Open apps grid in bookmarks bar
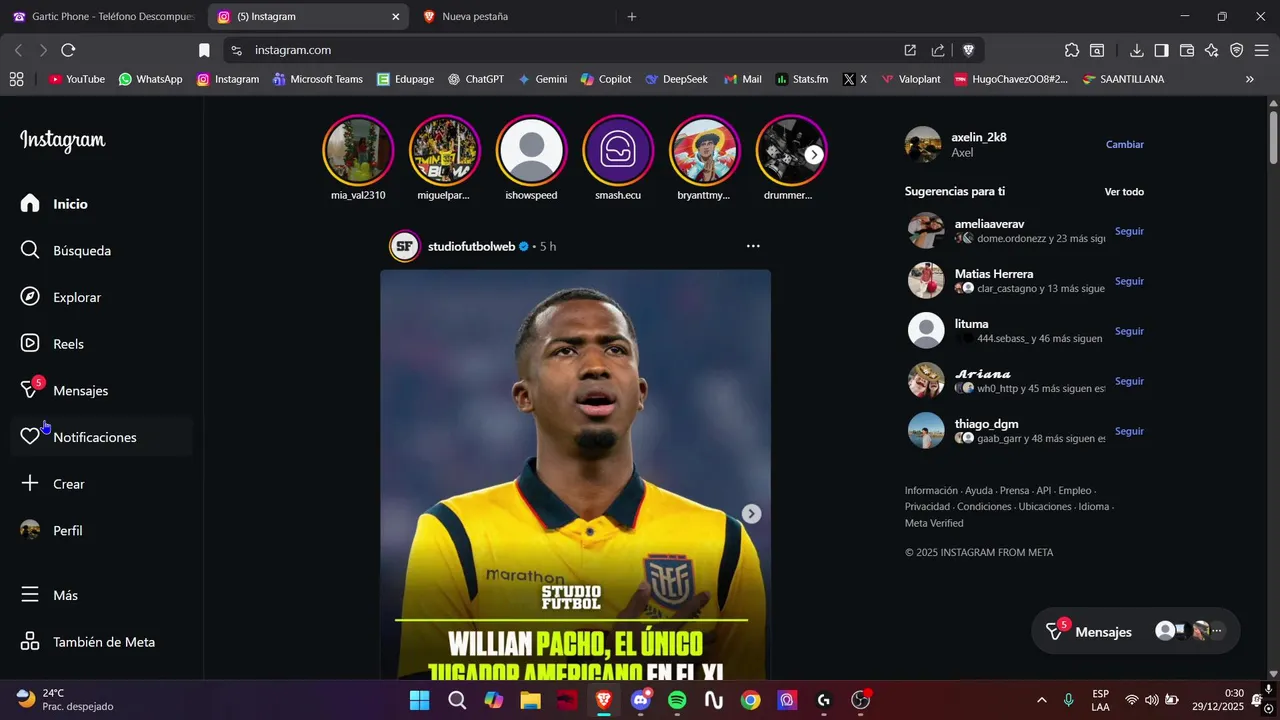The height and width of the screenshot is (720, 1280). [x=16, y=79]
